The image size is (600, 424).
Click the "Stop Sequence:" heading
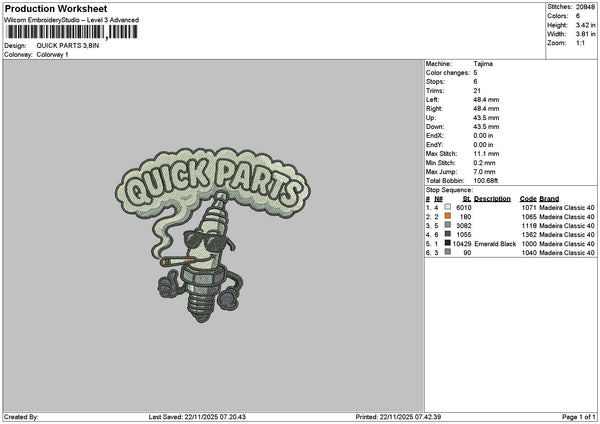pos(450,190)
